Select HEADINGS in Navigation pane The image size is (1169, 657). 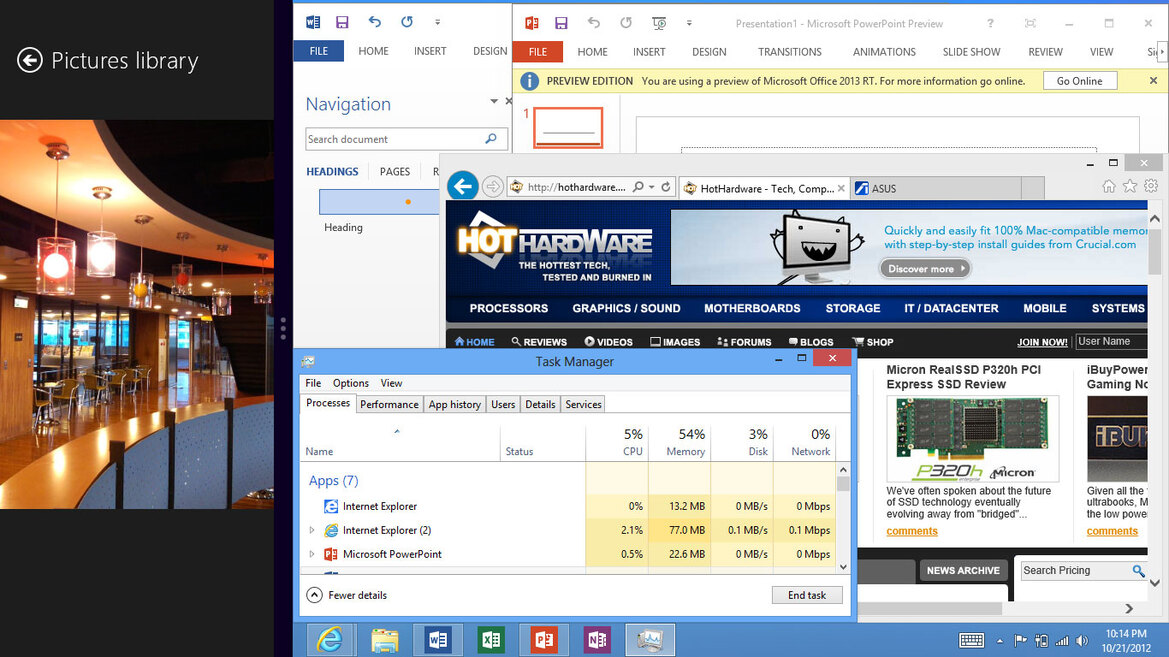(x=333, y=172)
